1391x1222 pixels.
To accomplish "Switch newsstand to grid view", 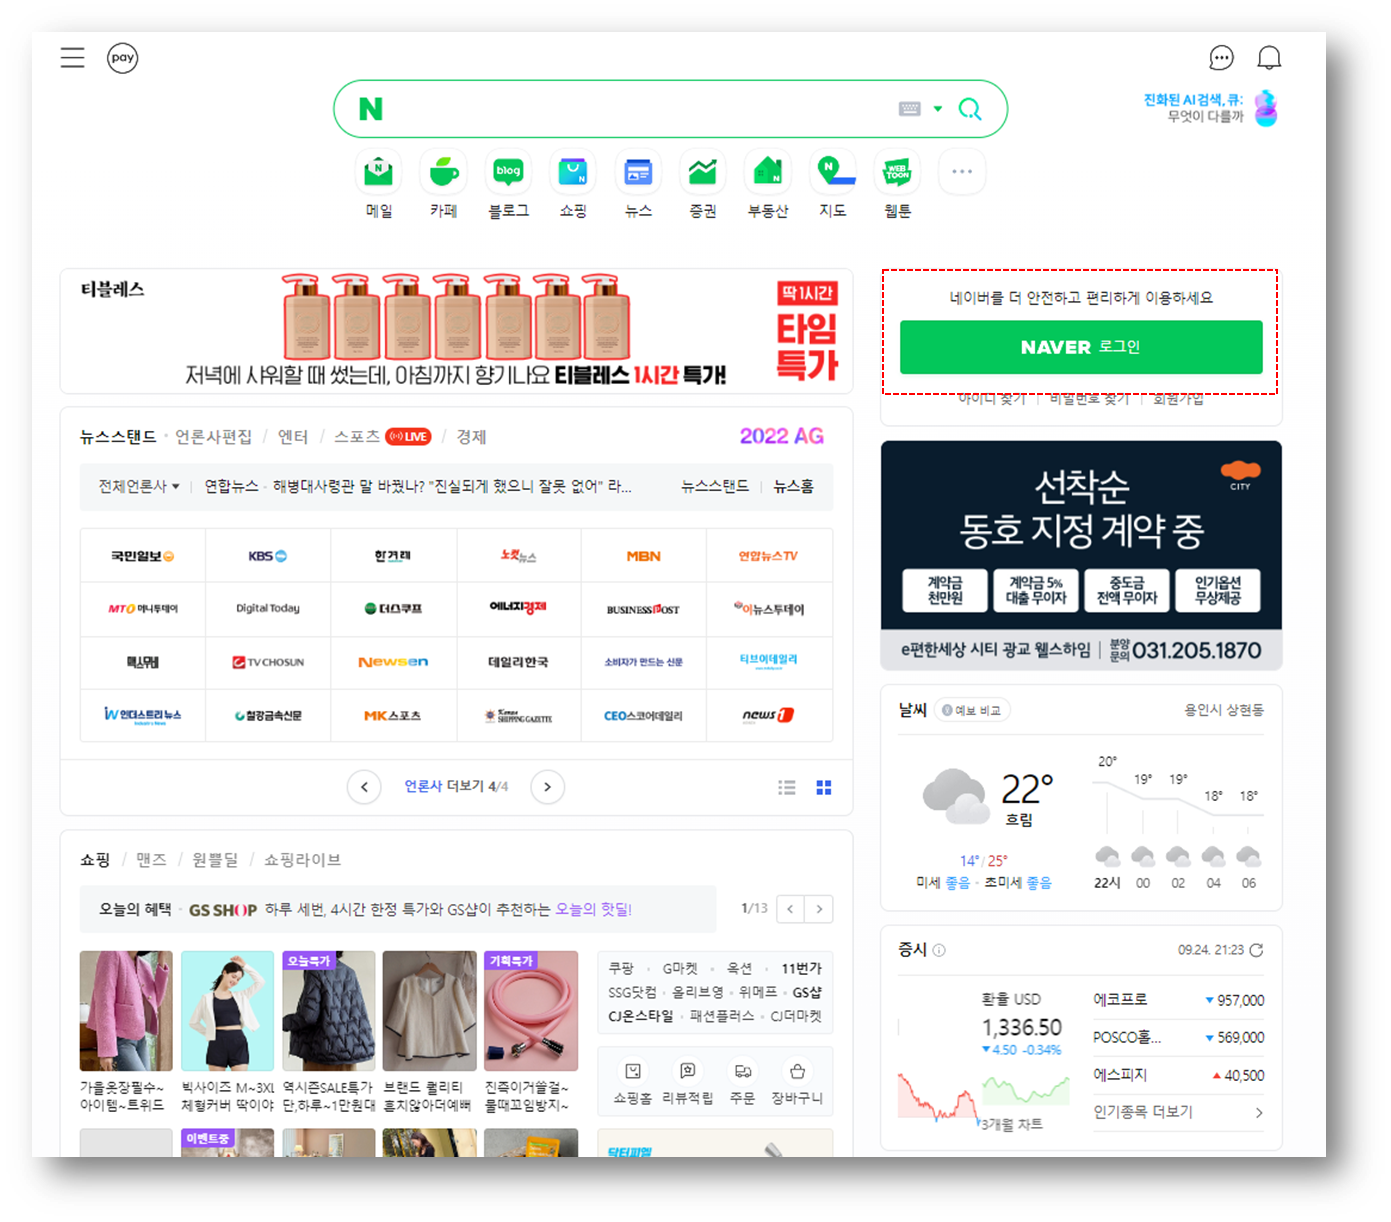I will [x=824, y=788].
